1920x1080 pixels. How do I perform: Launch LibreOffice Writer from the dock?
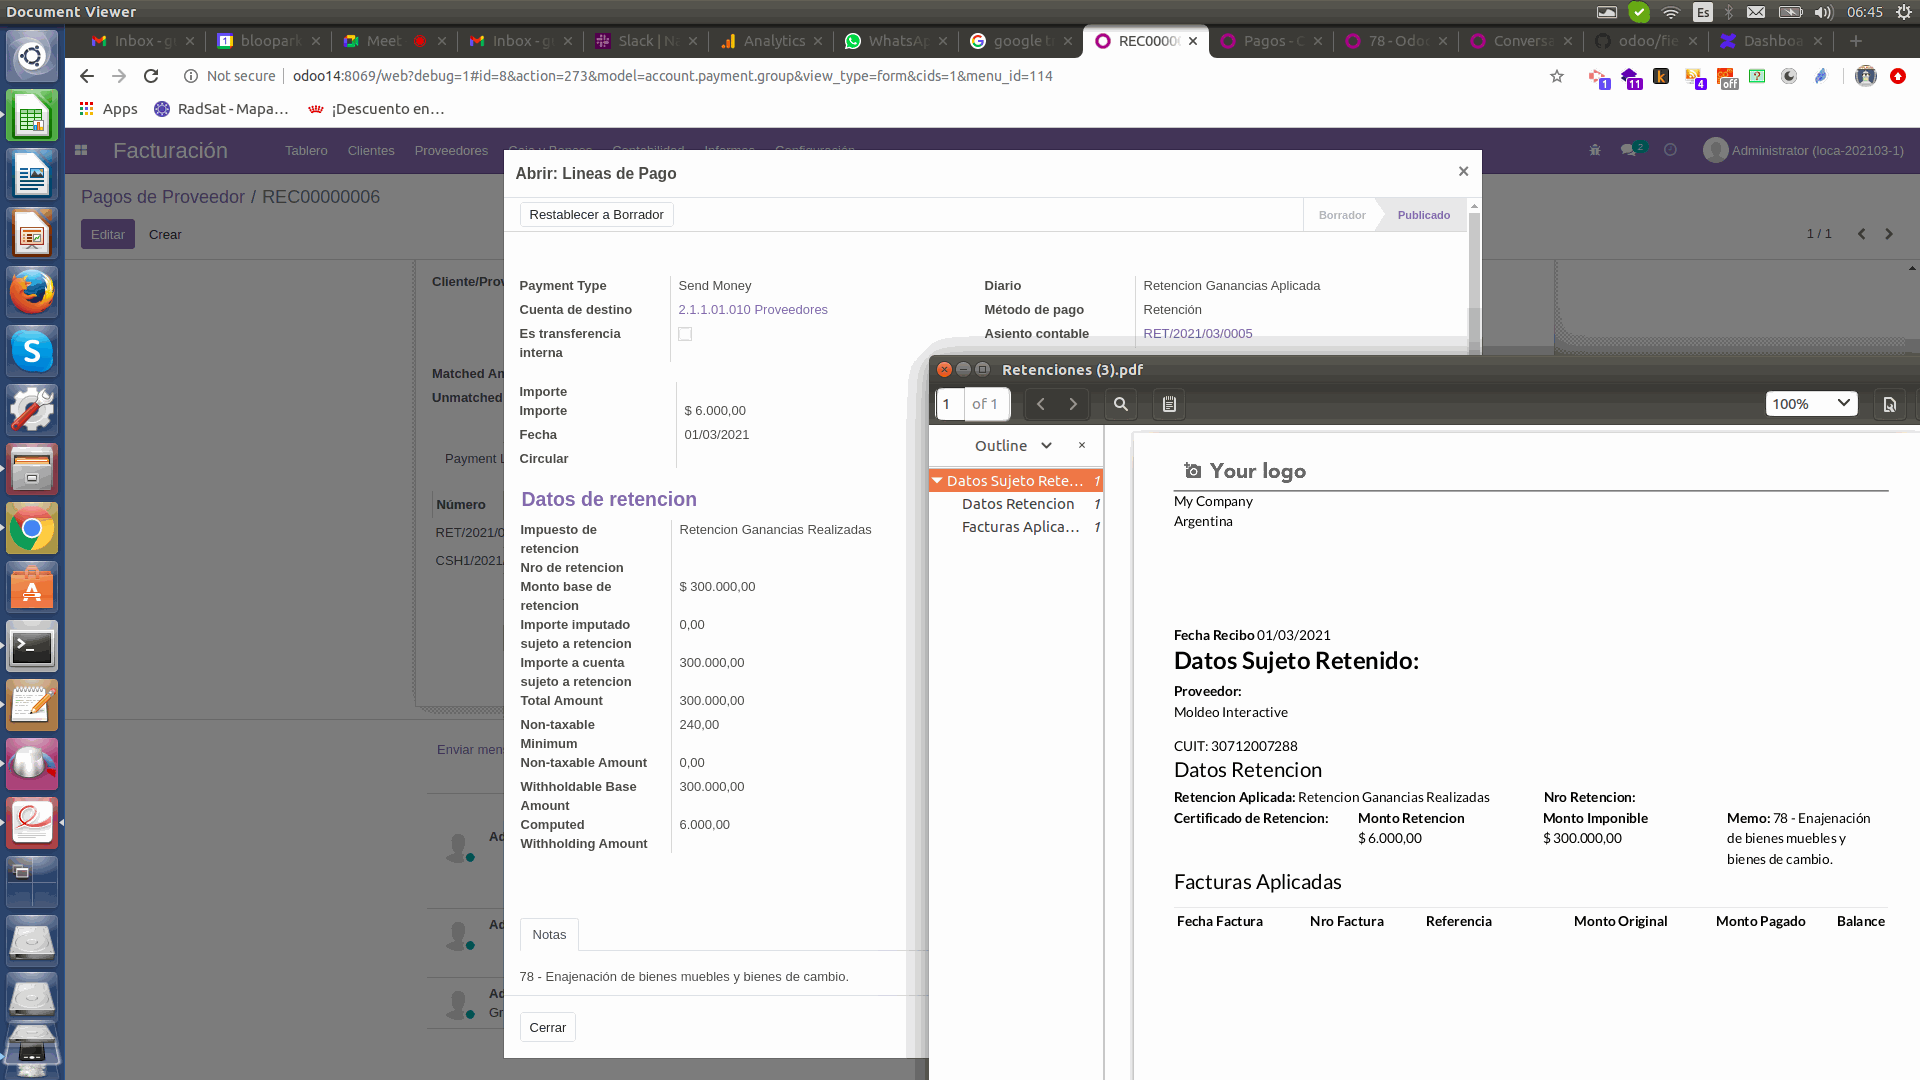coord(32,176)
